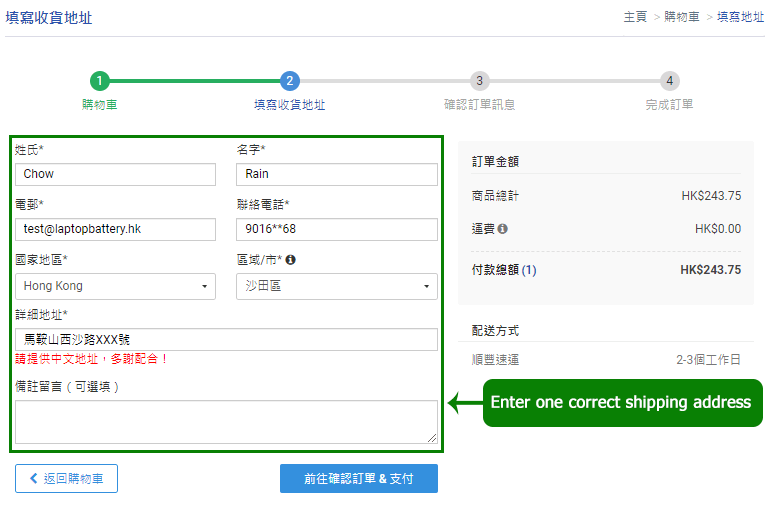Click 填寫地址 breadcrumb item
The image size is (770, 520).
point(740,17)
